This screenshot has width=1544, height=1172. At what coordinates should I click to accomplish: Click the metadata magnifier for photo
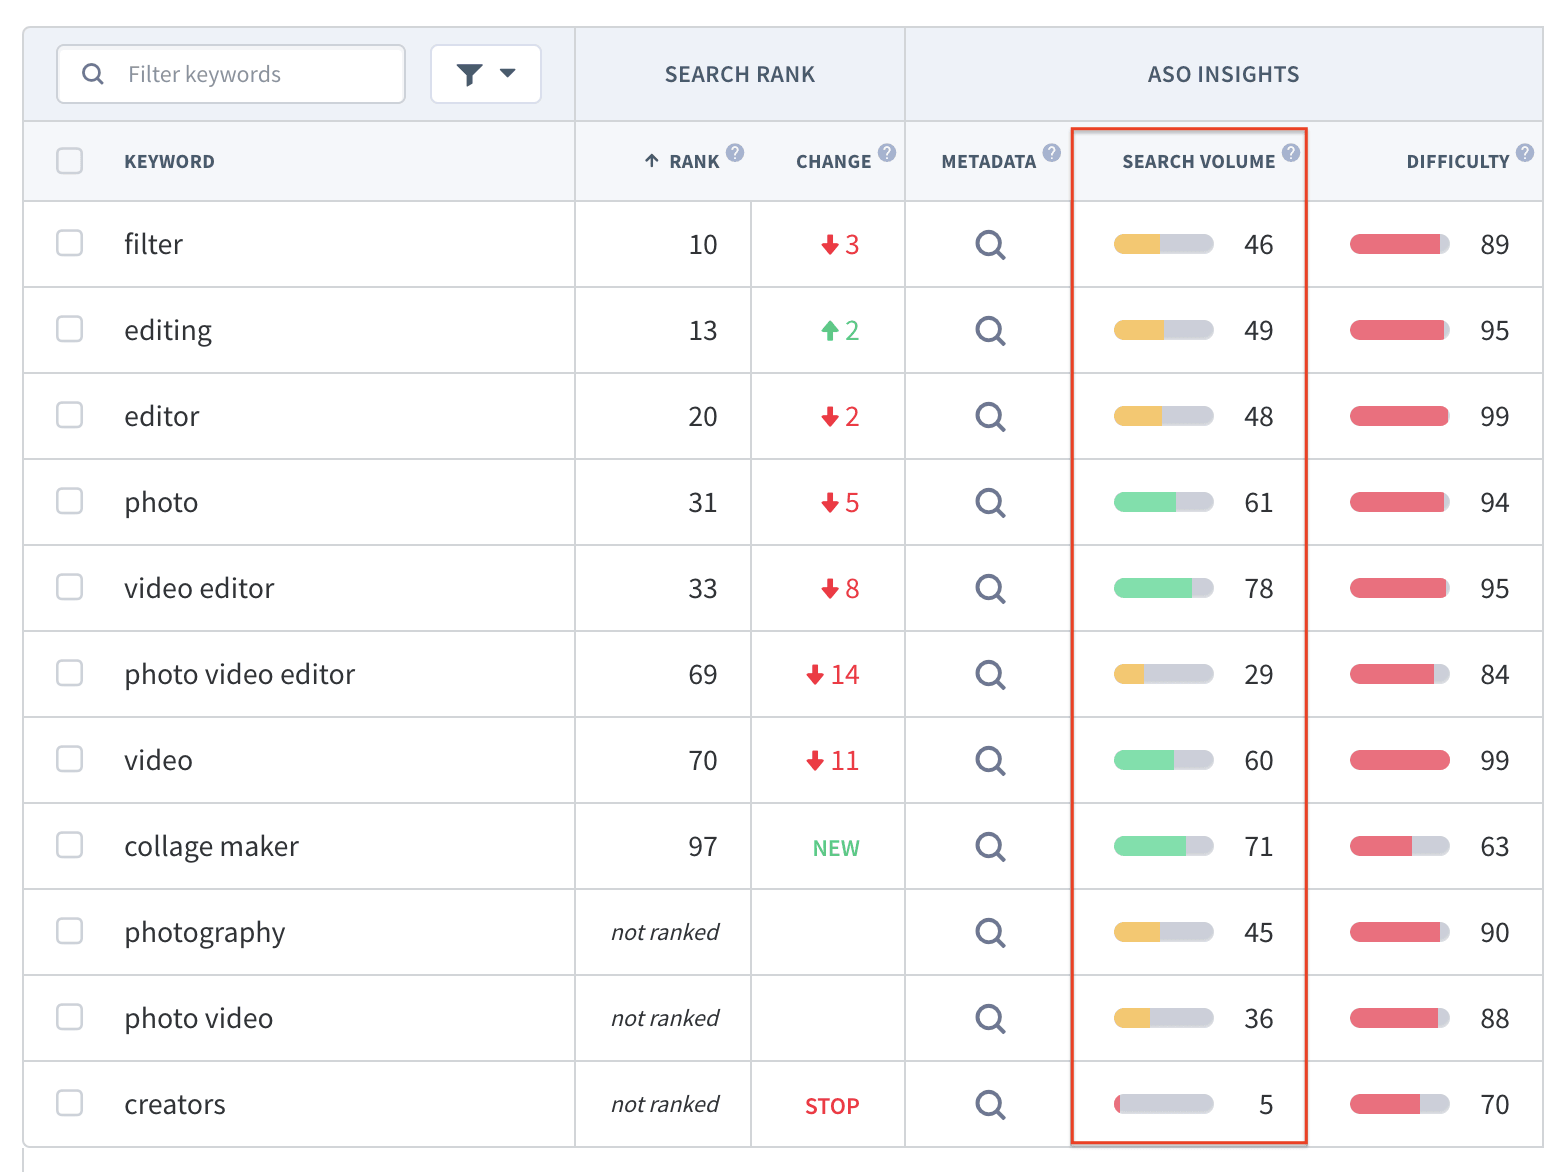(x=990, y=502)
